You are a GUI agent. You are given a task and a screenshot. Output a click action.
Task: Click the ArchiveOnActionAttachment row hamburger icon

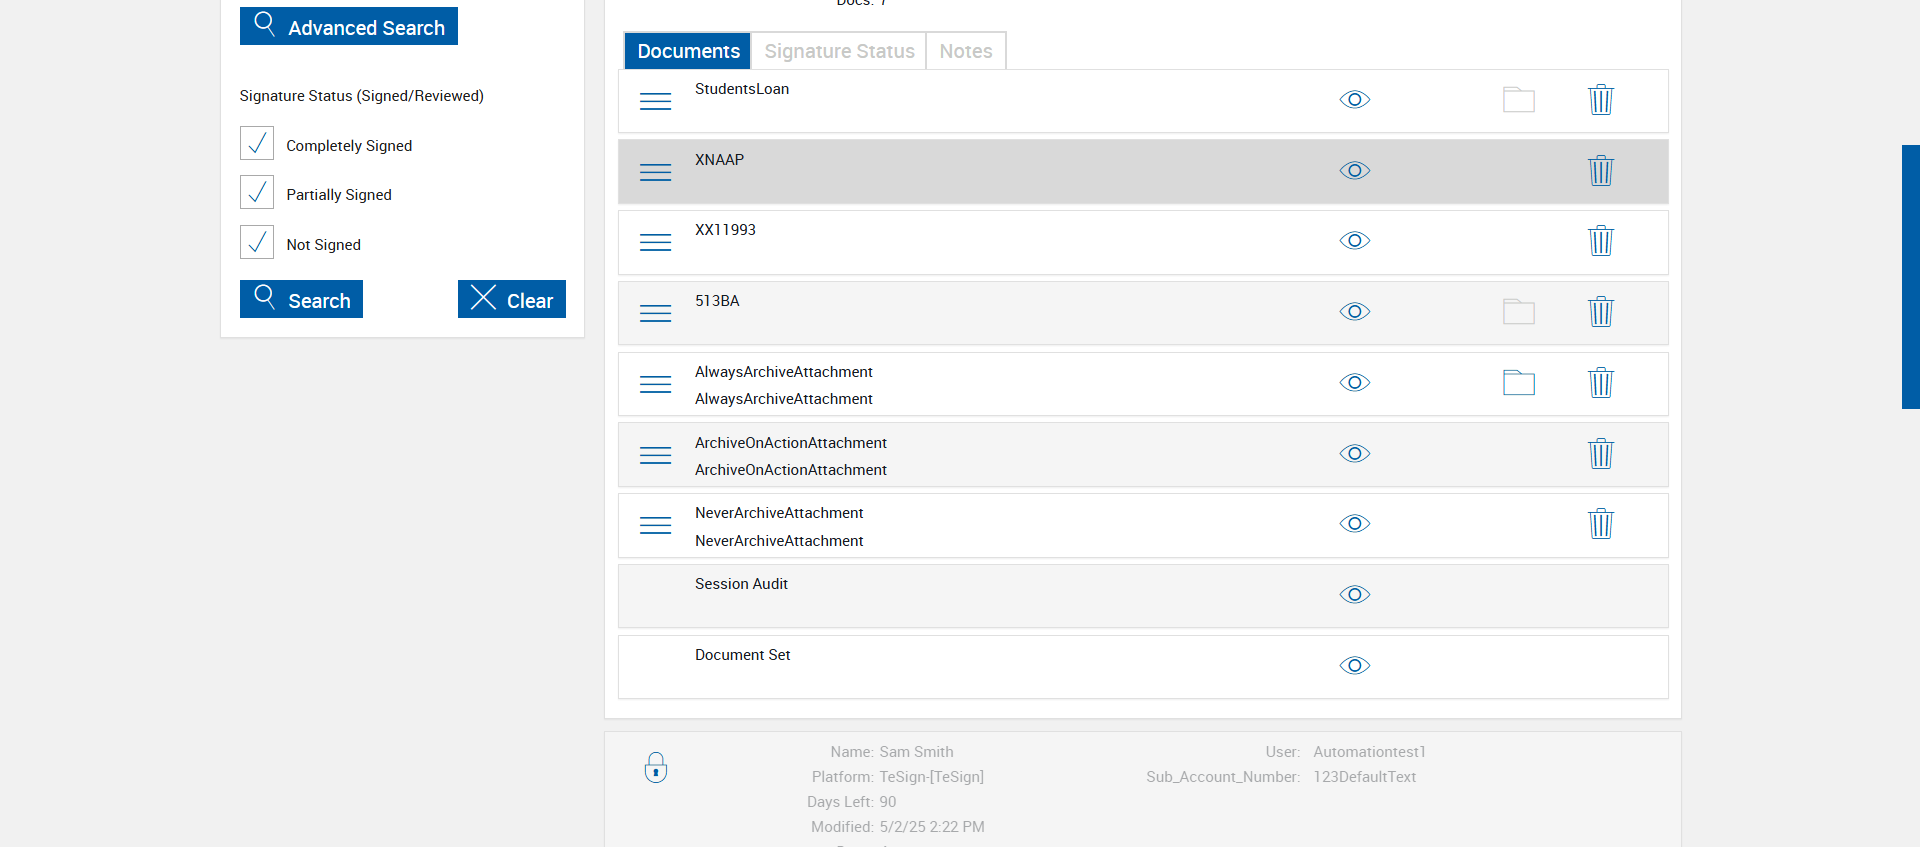pos(655,455)
